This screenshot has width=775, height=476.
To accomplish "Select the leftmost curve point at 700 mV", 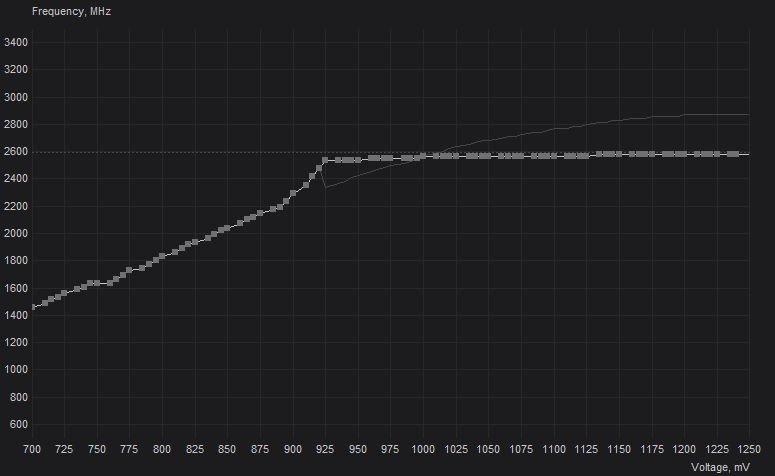I will tap(33, 307).
